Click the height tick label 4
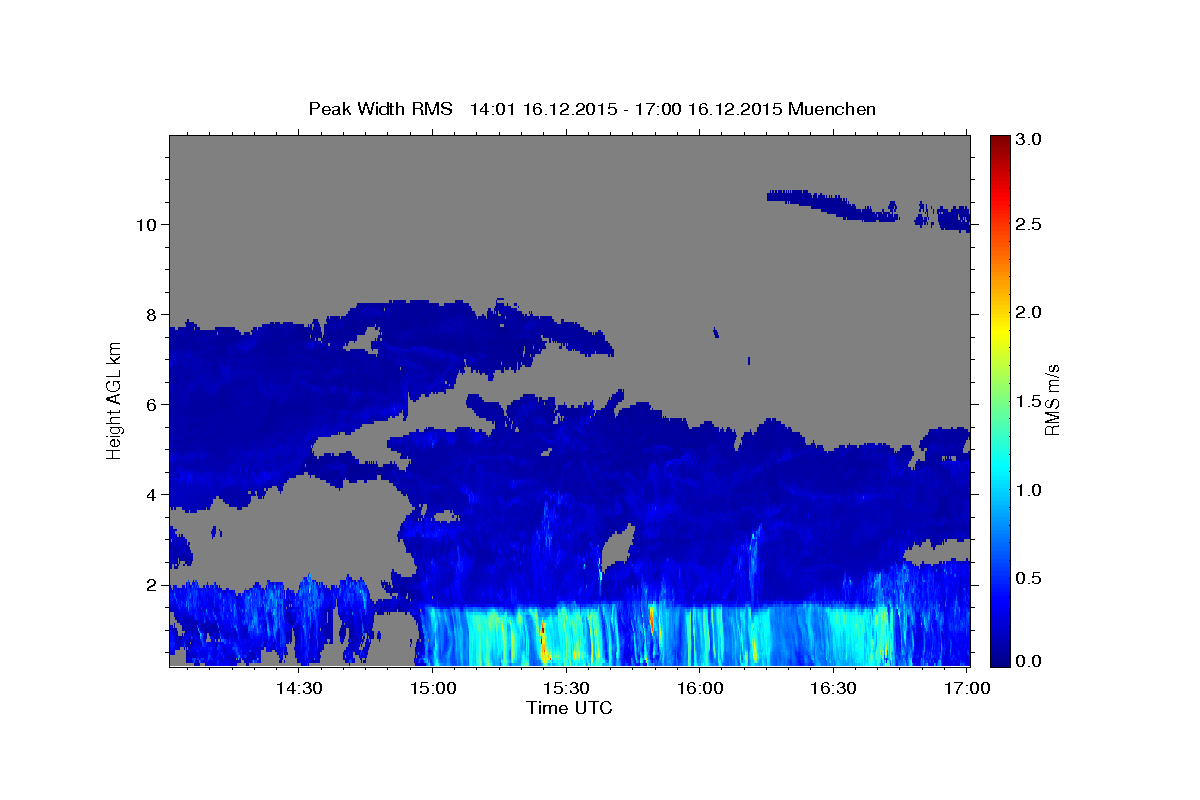This screenshot has height=800, width=1200. (152, 495)
